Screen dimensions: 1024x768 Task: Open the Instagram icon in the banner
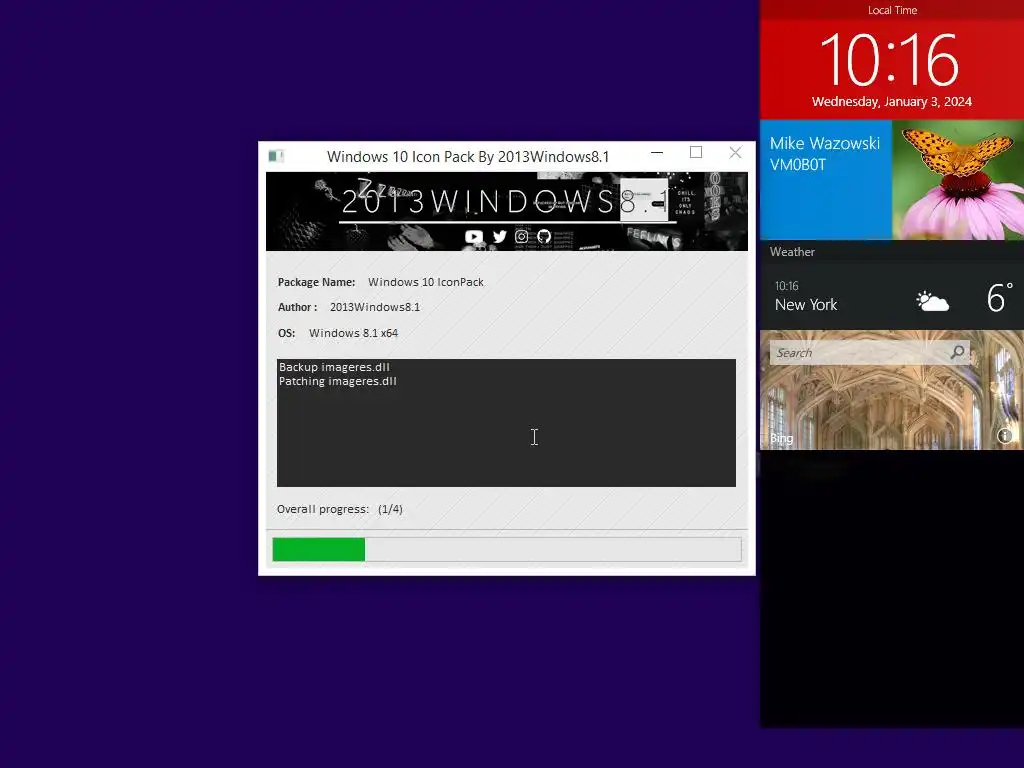coord(521,236)
